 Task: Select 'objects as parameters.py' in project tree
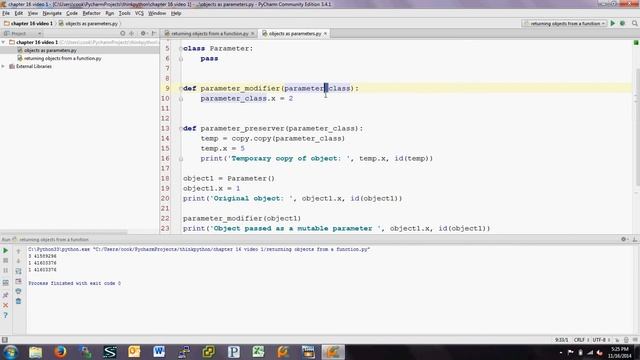(50, 50)
